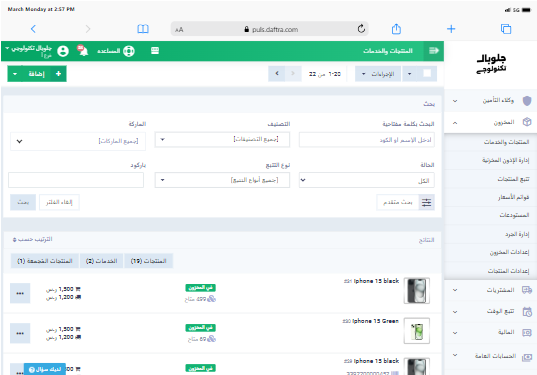Show all Safari tabs overview icon
The width and height of the screenshot is (537, 375).
click(x=506, y=29)
